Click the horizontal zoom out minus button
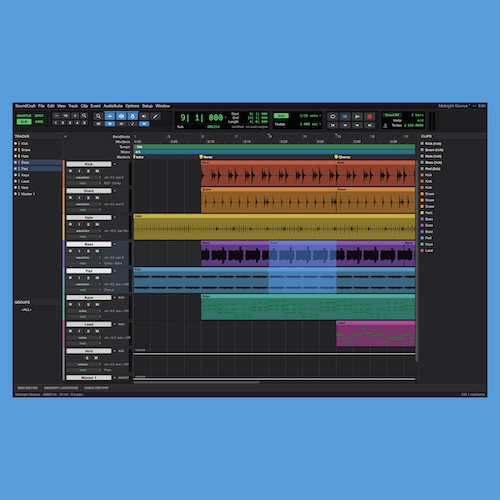 click(56, 116)
